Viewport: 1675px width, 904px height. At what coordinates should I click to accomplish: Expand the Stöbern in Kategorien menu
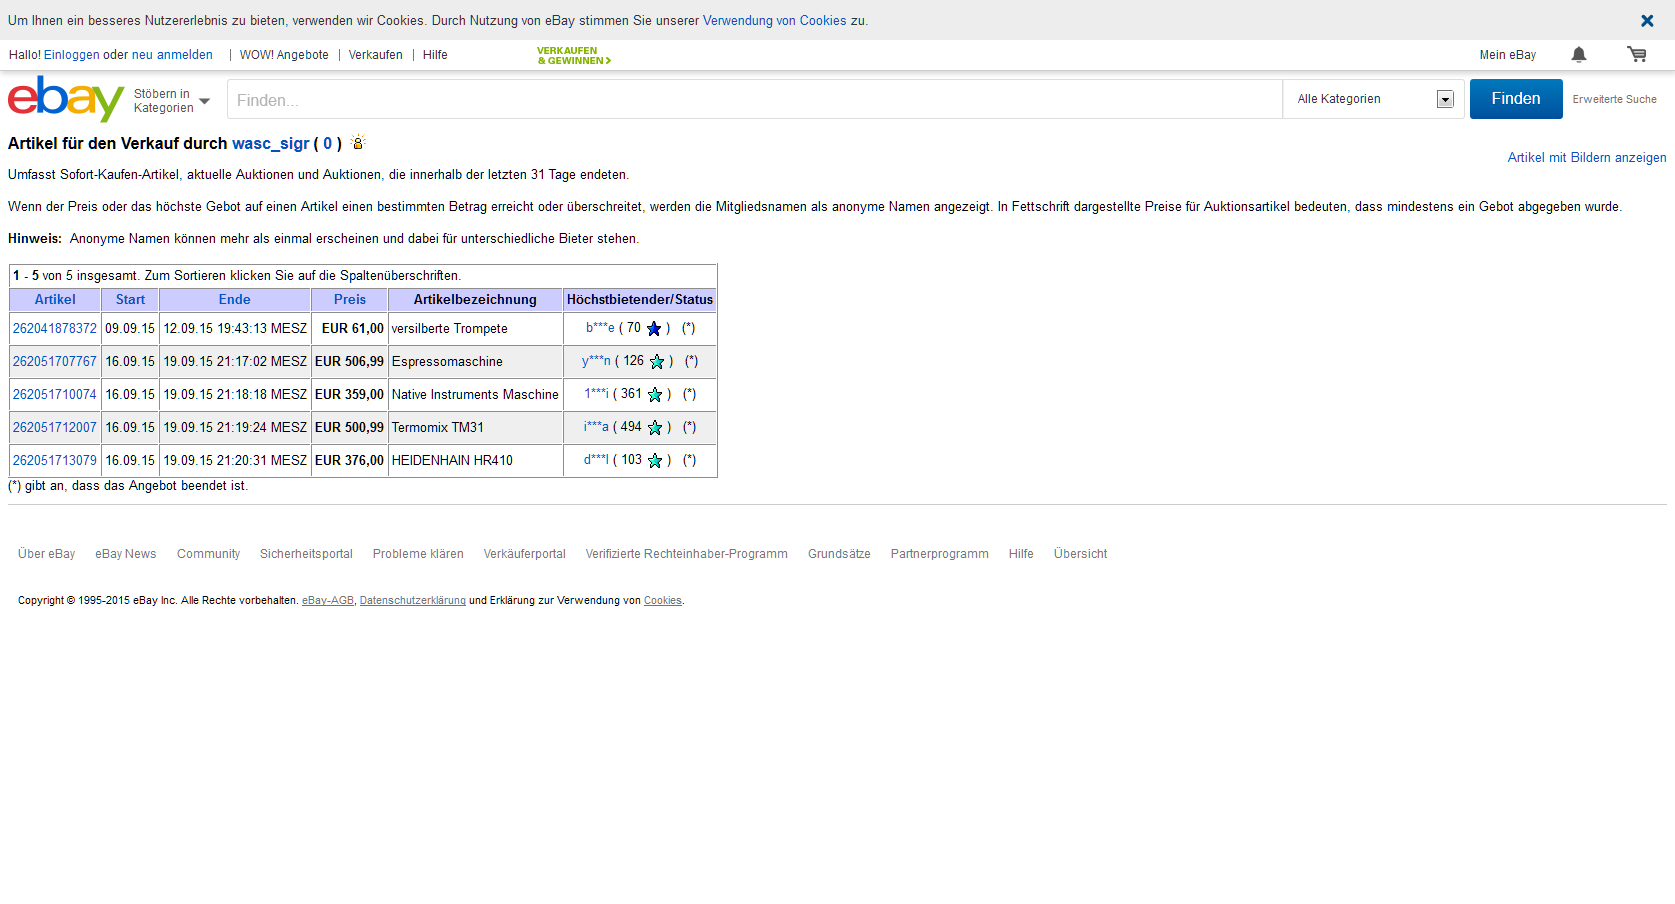tap(172, 101)
